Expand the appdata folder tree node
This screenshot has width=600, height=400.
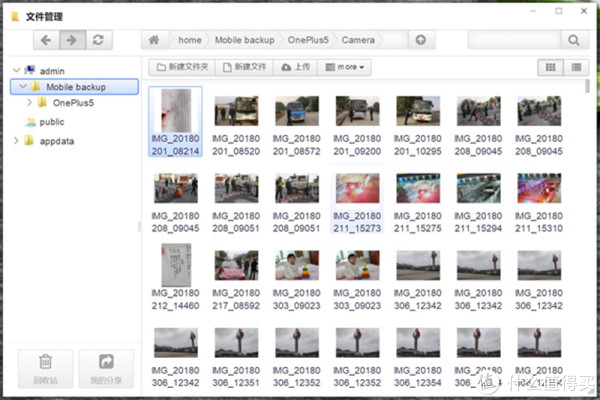point(15,140)
